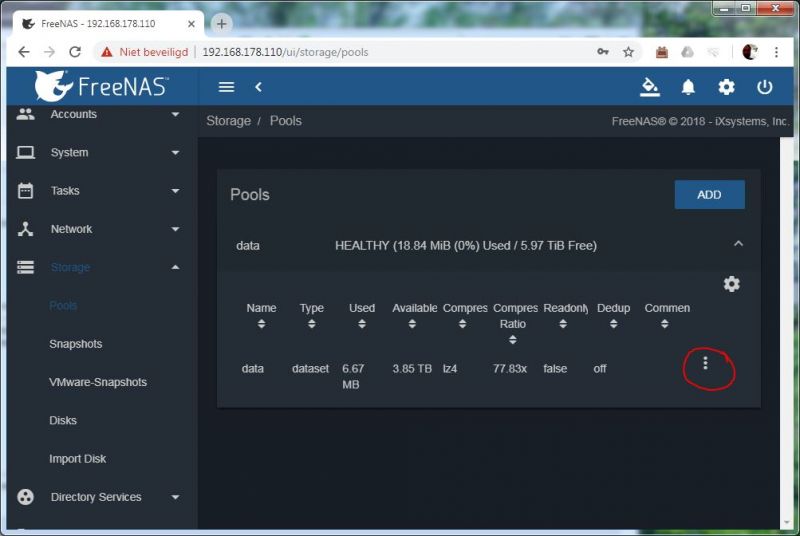Expand the System menu
Screen dimensions: 800x536
click(x=176, y=152)
